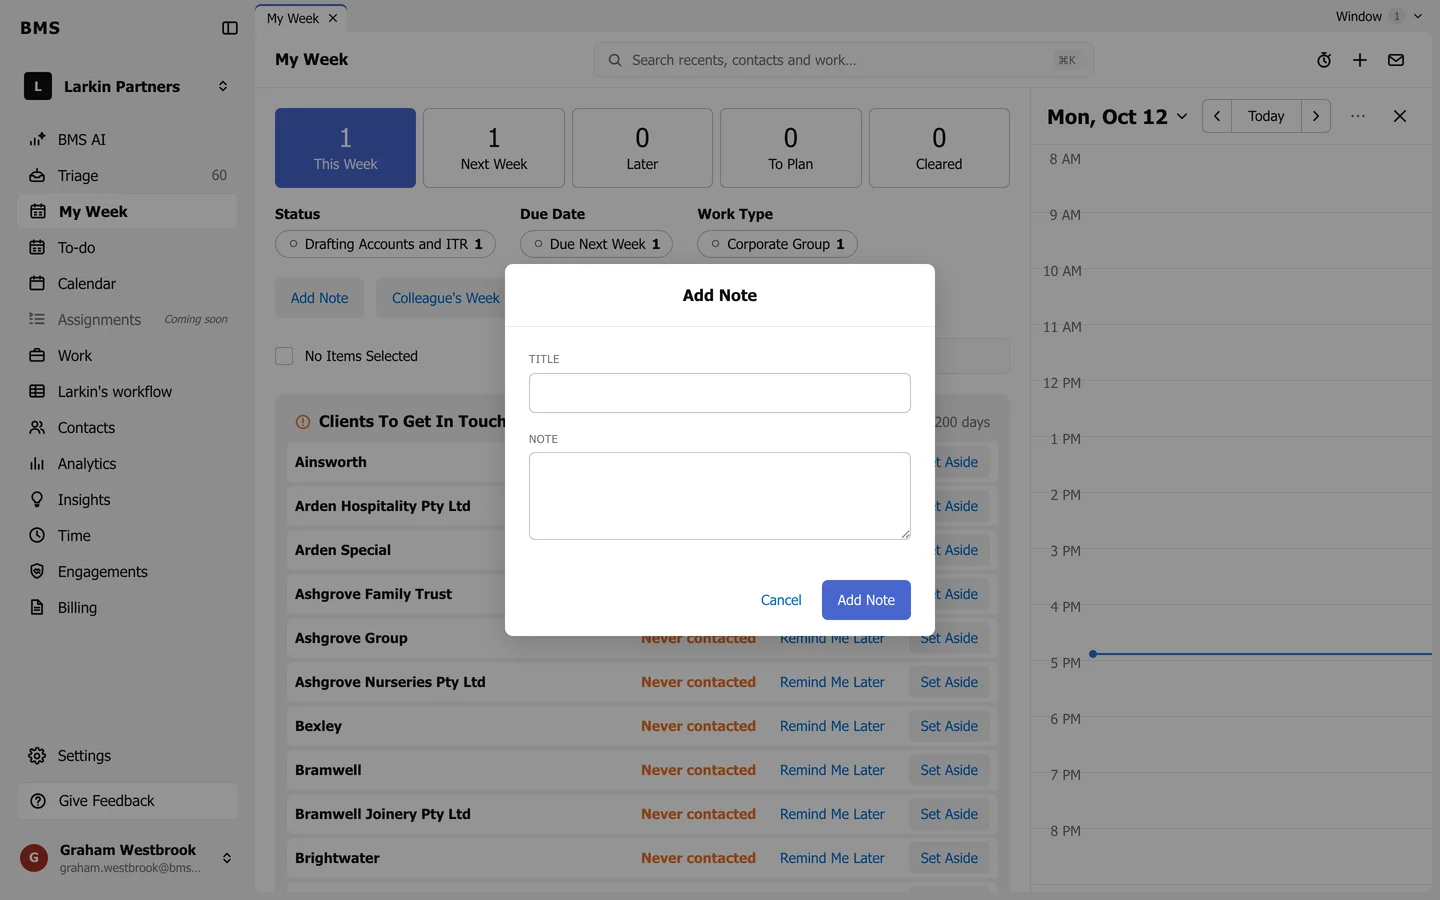The height and width of the screenshot is (900, 1440).
Task: Open Larkin's workflow table icon
Action: 37,392
